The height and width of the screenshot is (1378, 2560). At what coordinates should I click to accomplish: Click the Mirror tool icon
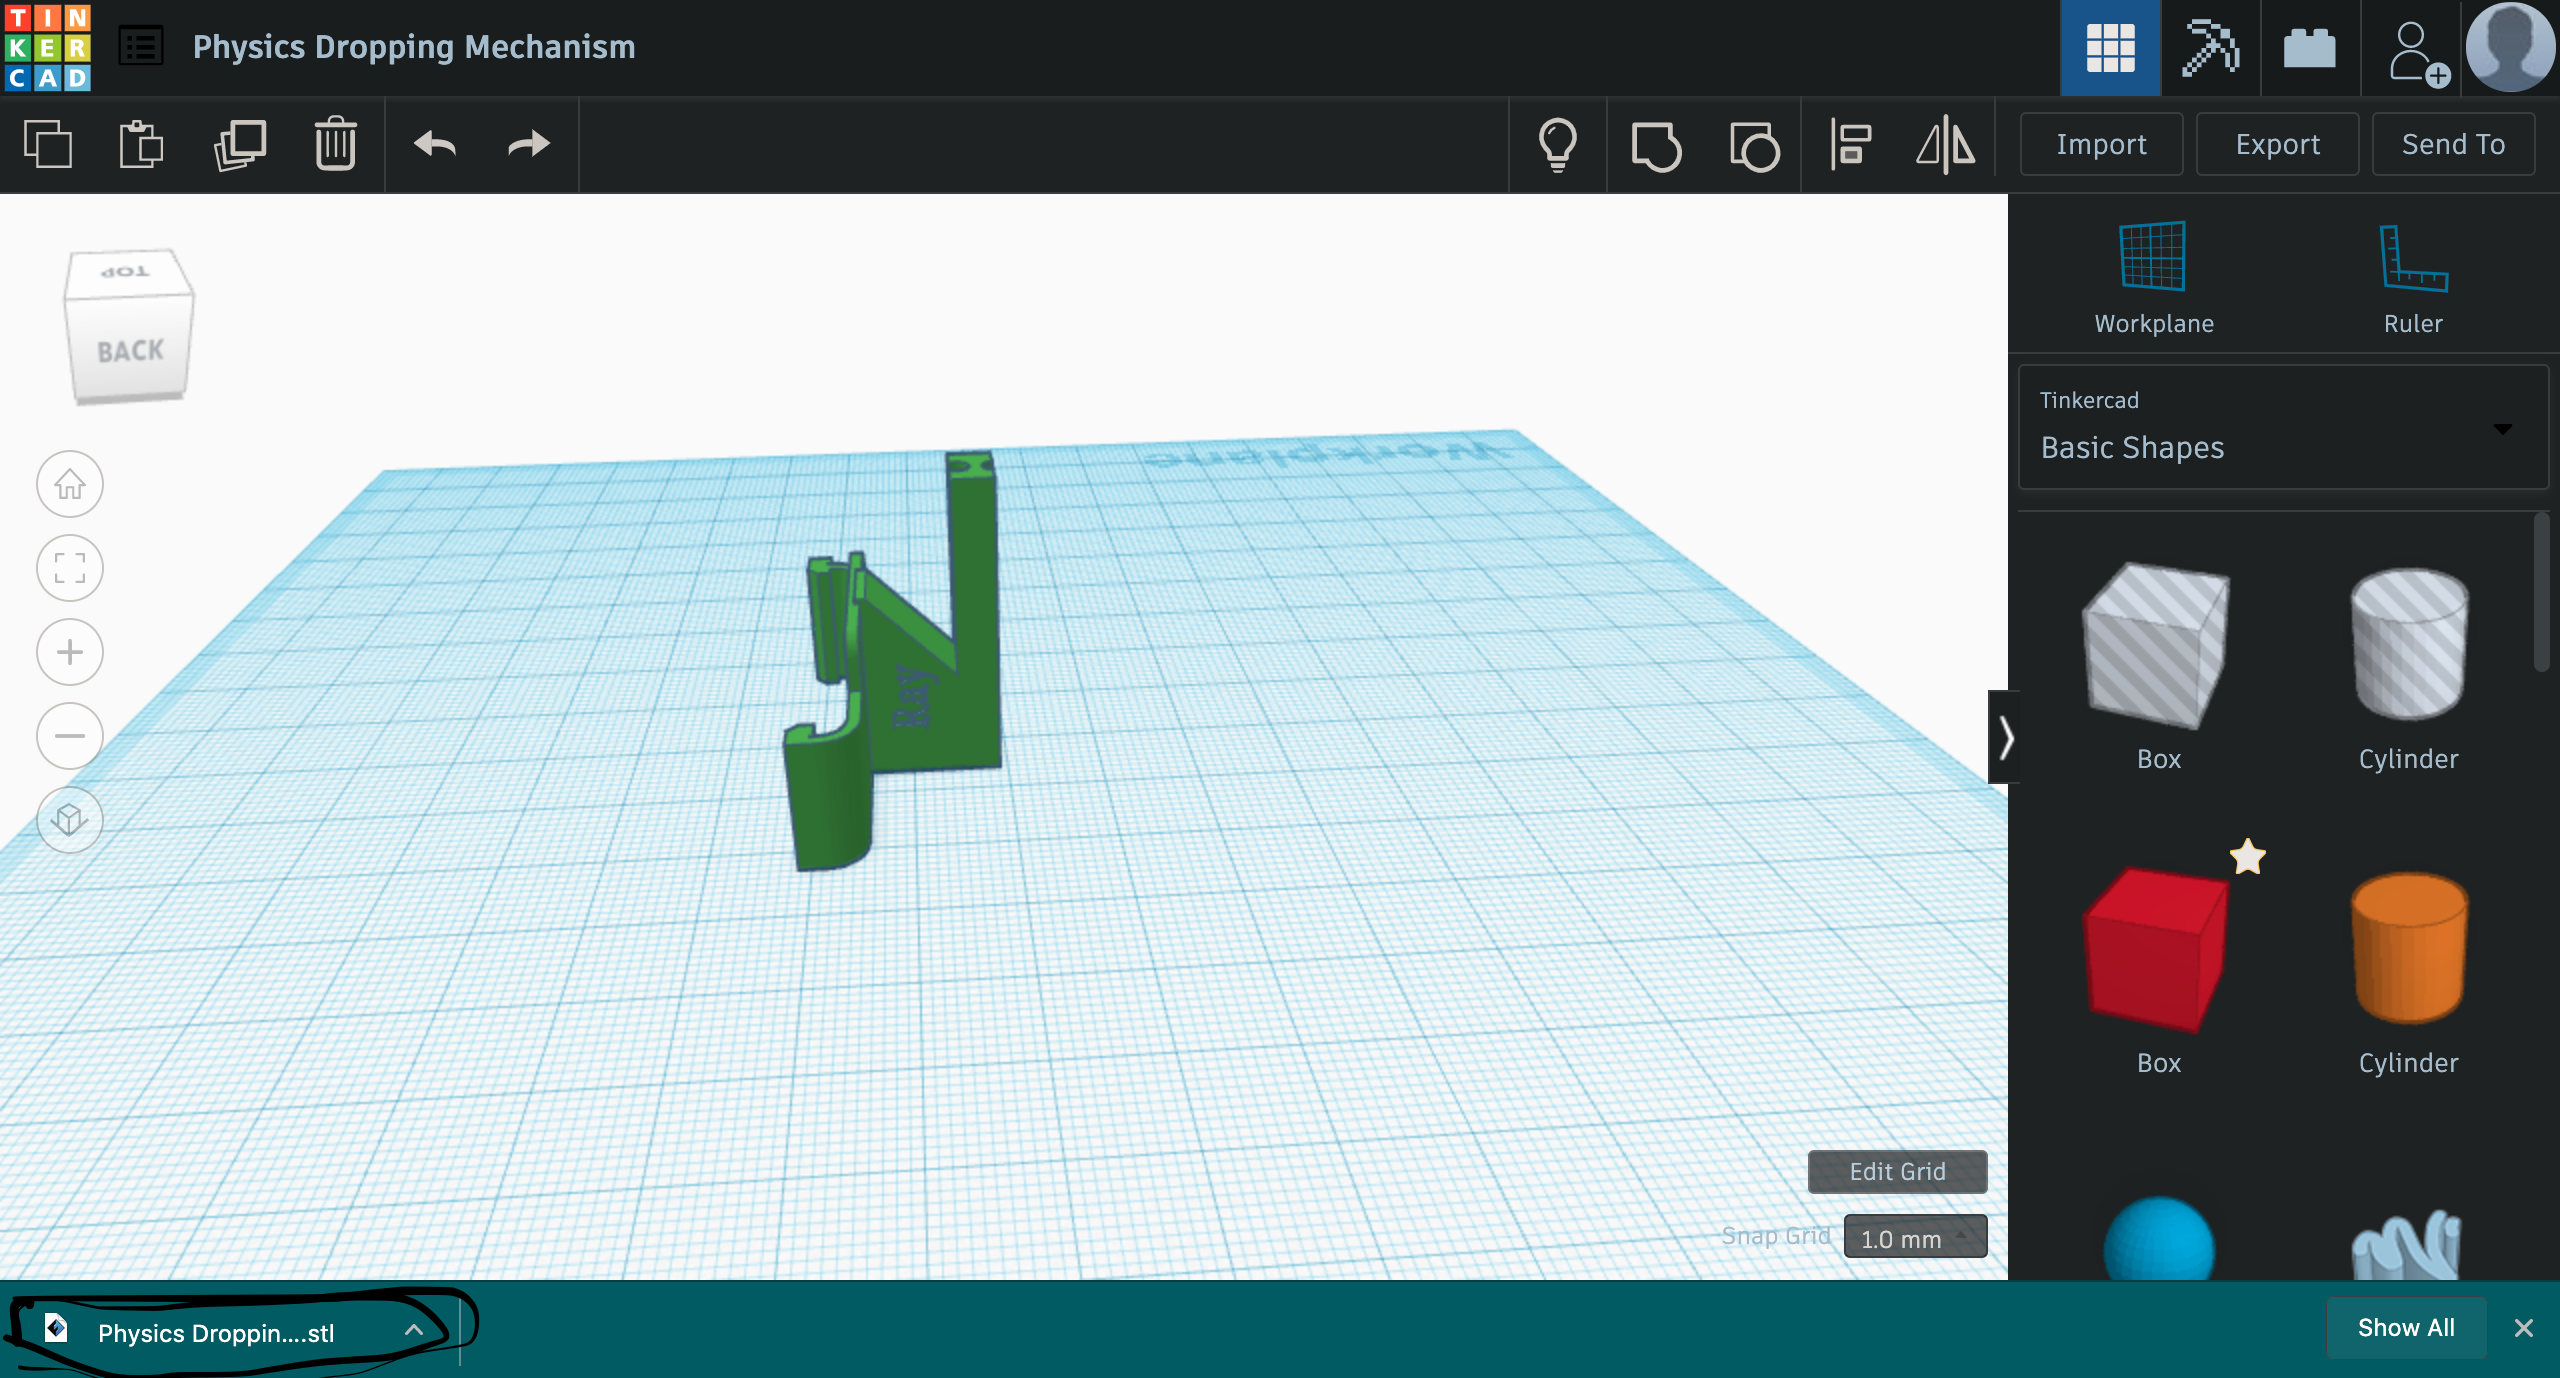tap(1945, 144)
